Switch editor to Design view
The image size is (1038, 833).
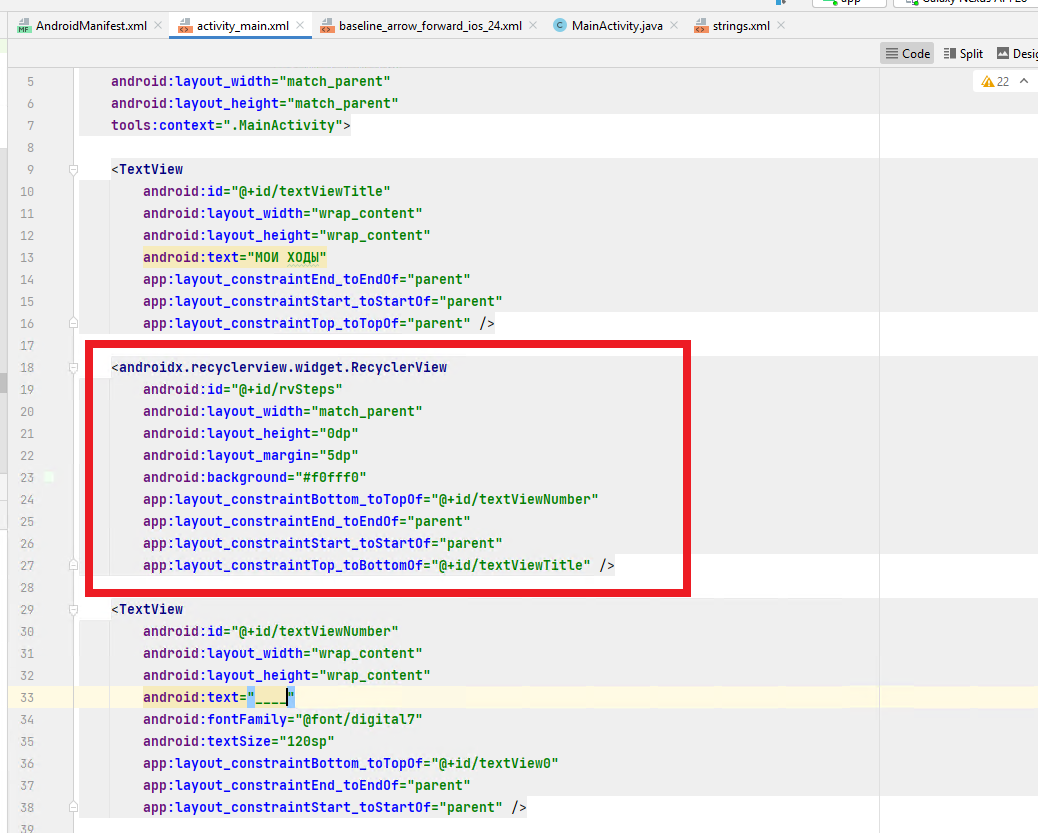[x=1017, y=54]
